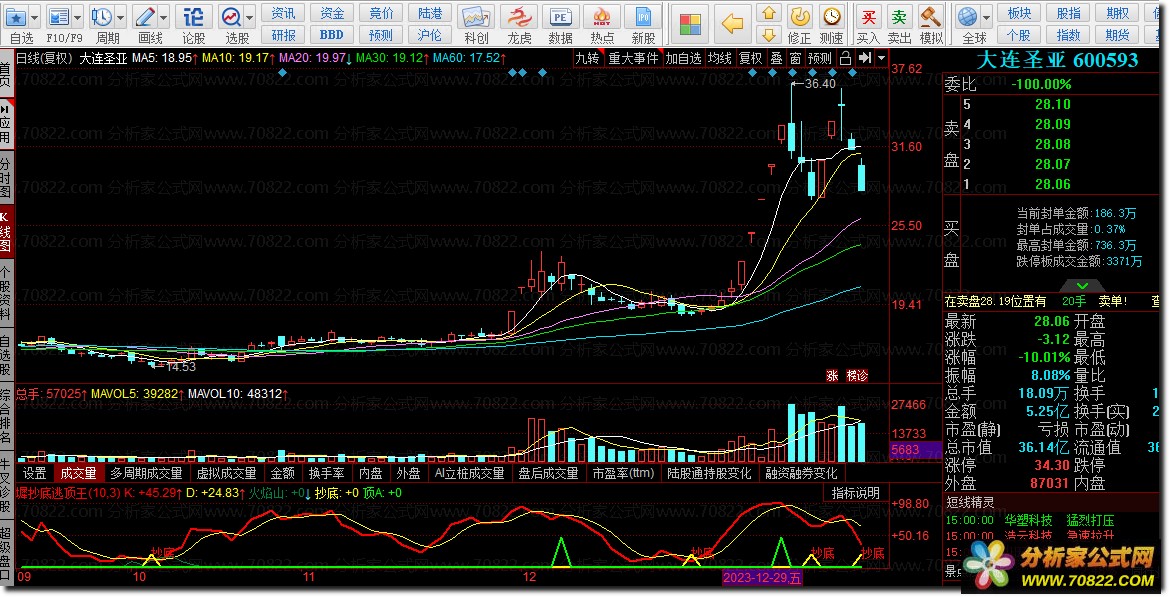The image size is (1171, 597).
Task: Expand the 选股 dropdown arrow
Action: click(x=250, y=17)
